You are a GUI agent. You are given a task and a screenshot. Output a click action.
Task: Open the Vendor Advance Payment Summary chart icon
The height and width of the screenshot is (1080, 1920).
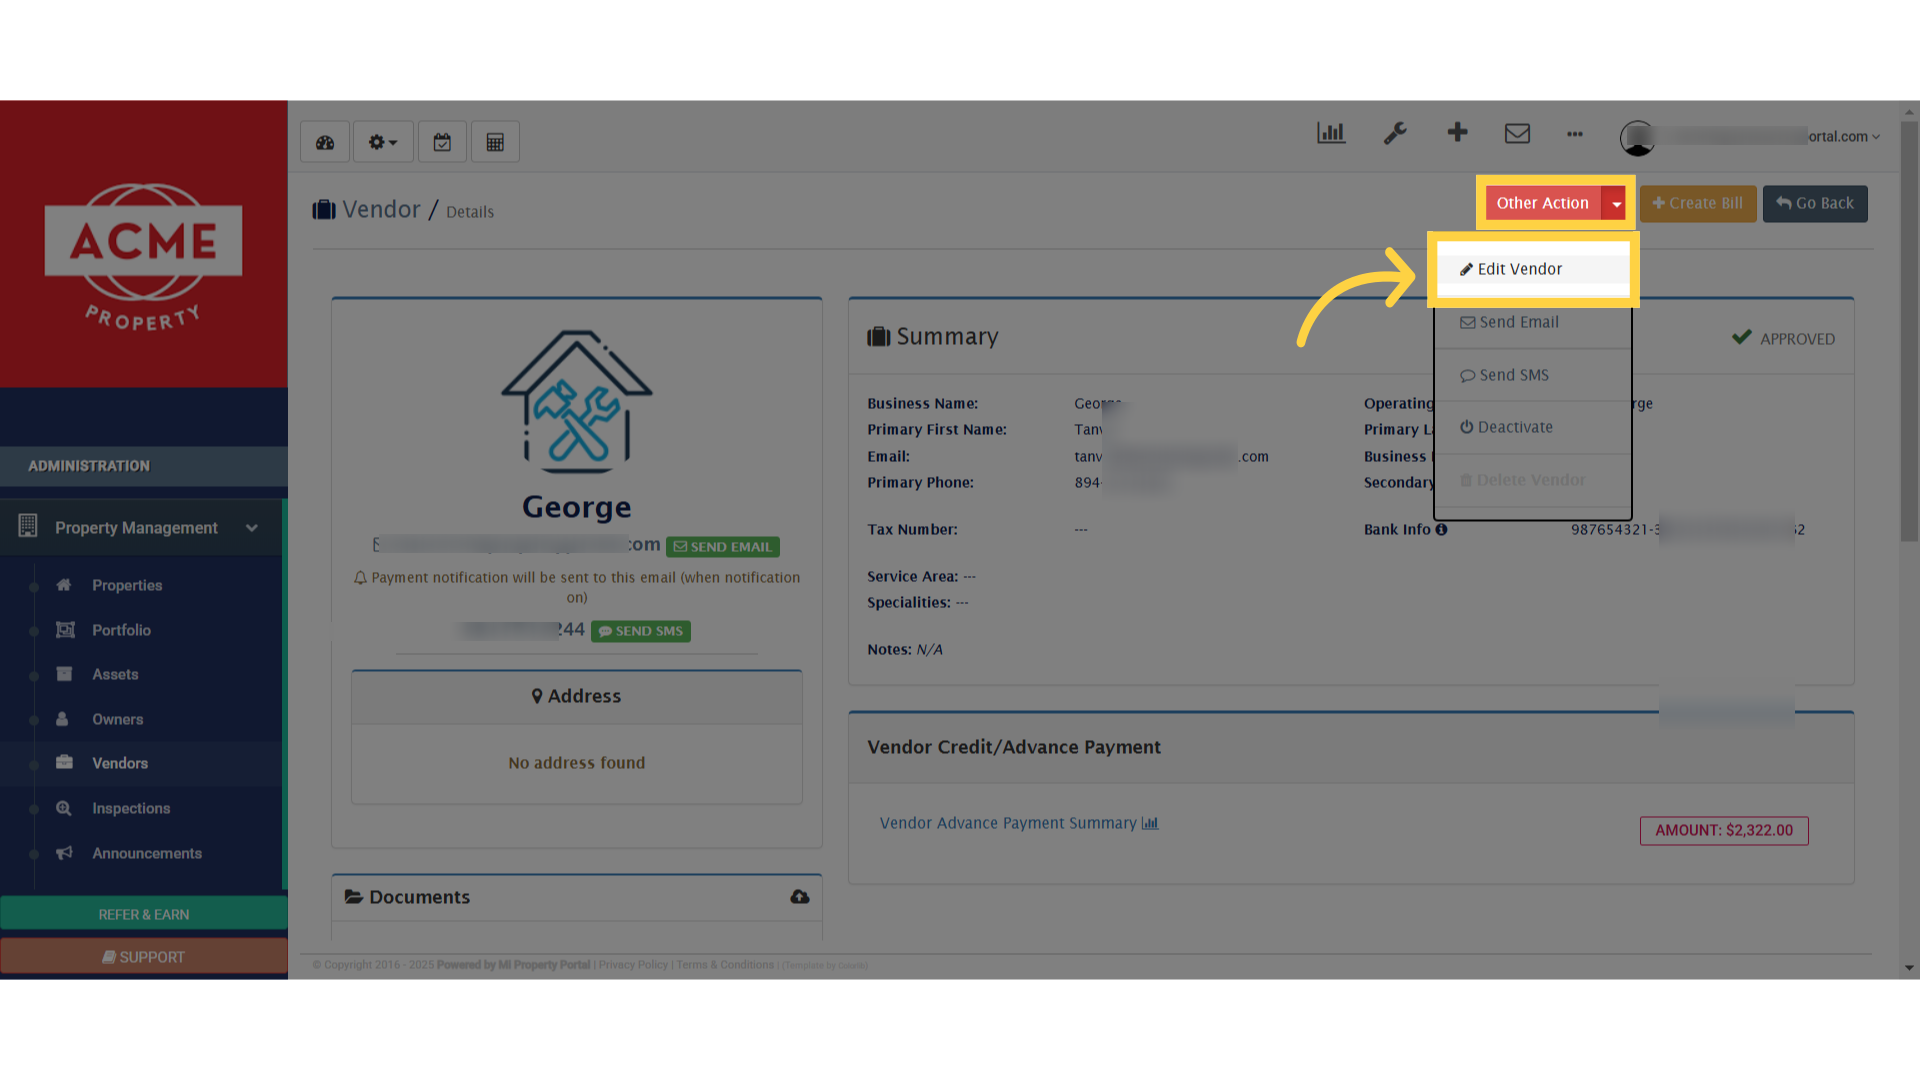tap(1150, 822)
